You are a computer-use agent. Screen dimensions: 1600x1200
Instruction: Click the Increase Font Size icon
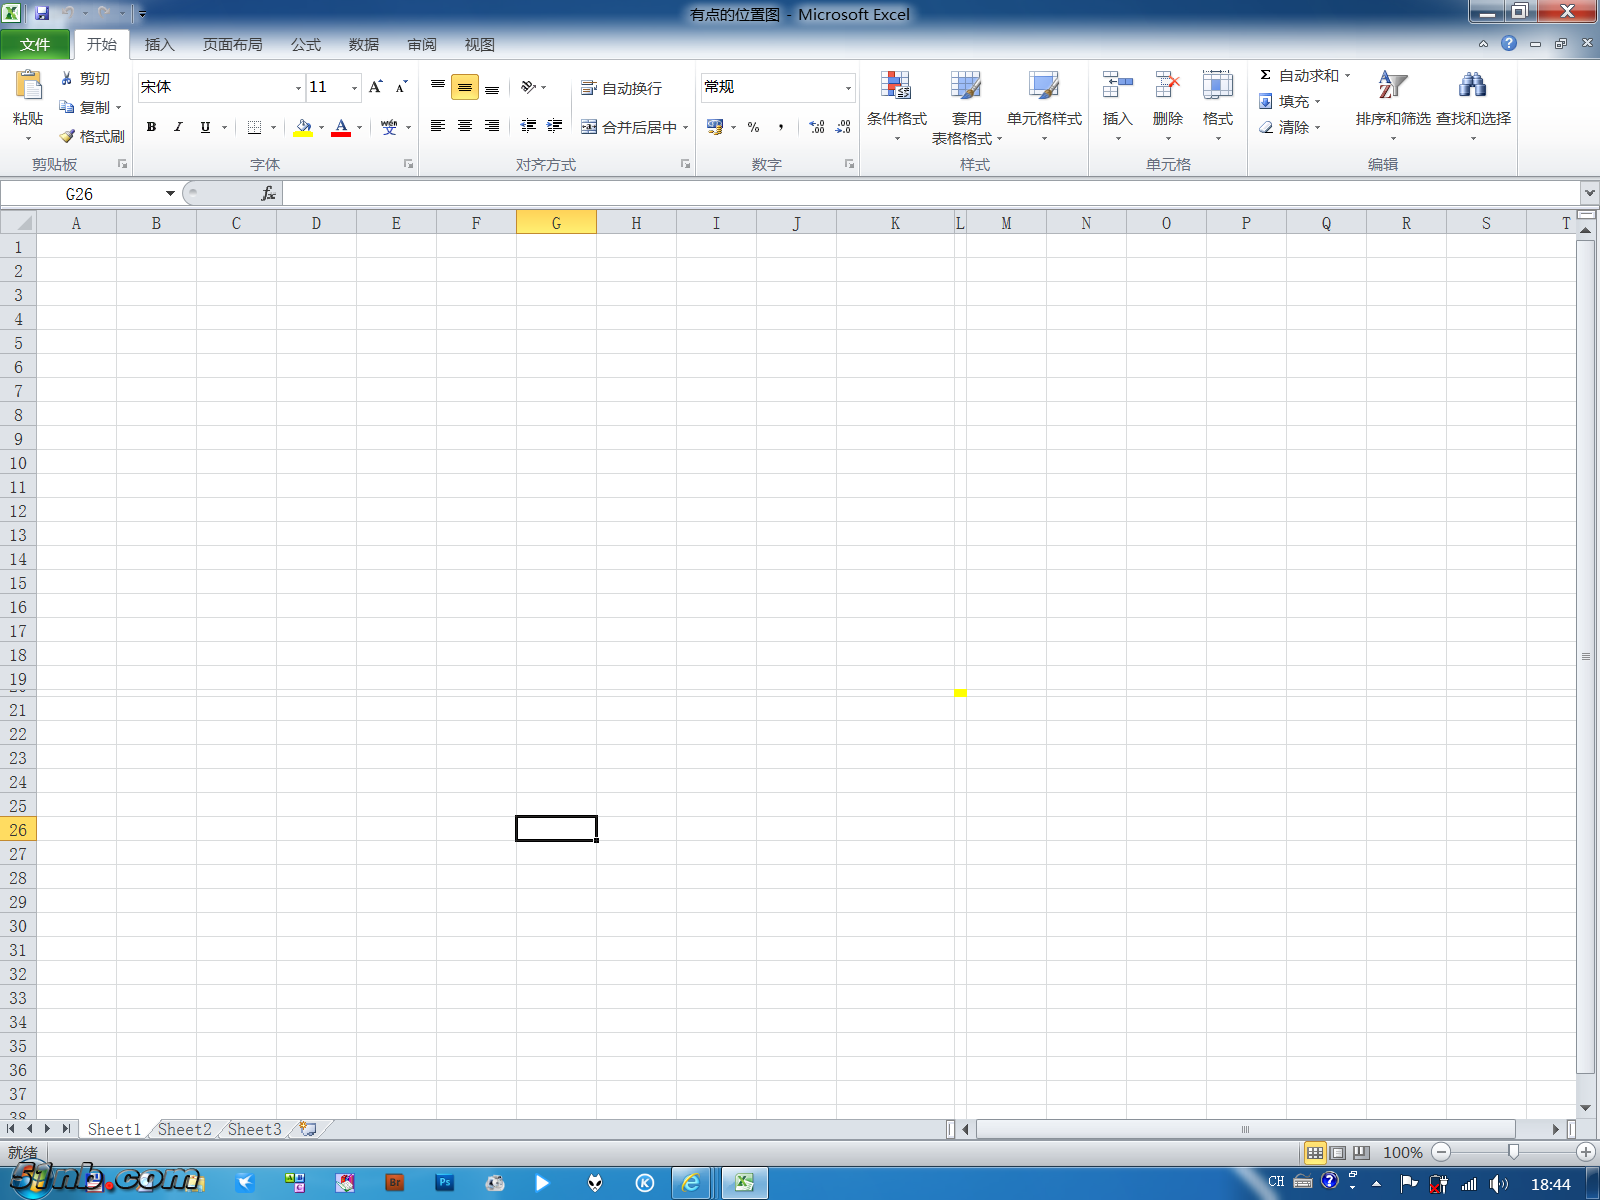pyautogui.click(x=376, y=87)
